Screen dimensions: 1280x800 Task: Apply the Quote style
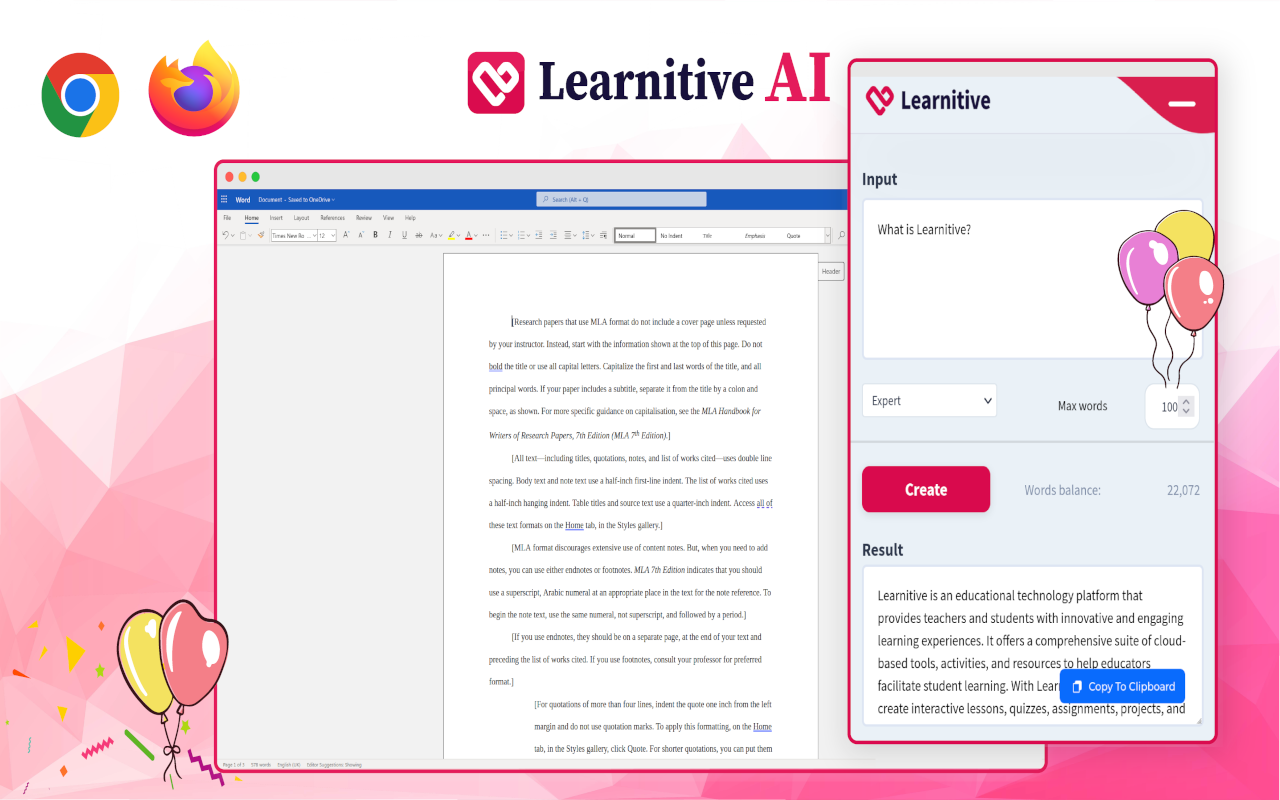tap(793, 235)
